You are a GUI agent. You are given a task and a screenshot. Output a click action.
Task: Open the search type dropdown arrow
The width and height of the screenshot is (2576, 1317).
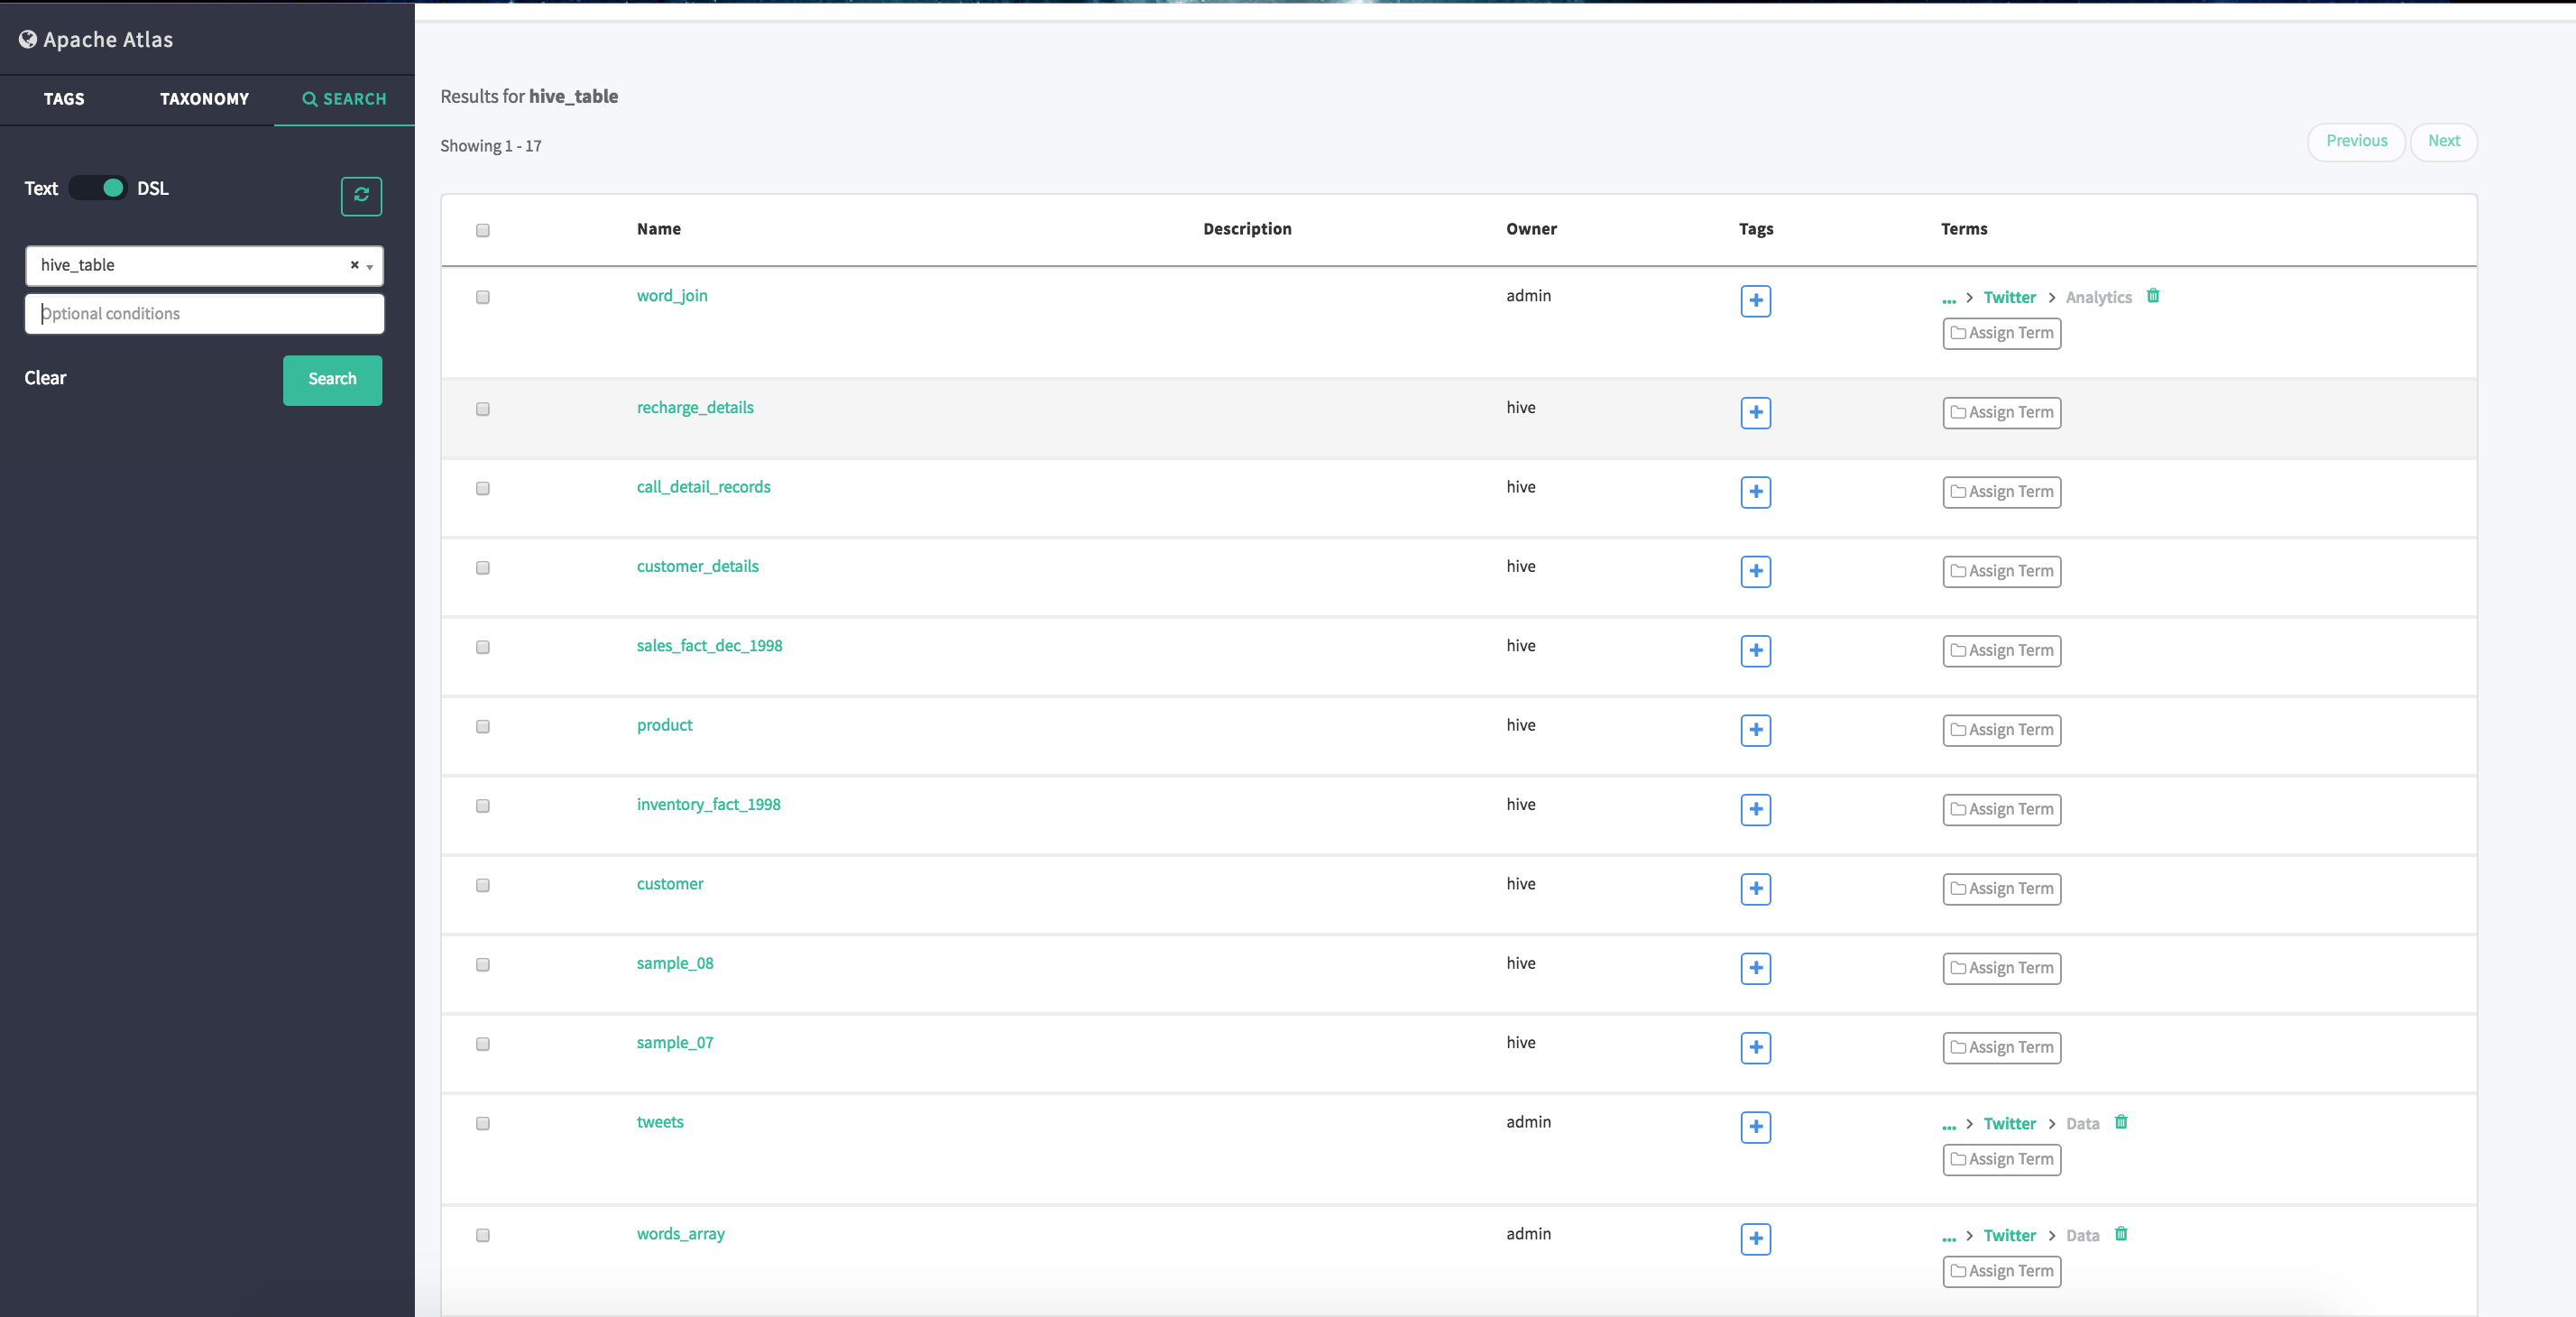tap(368, 268)
